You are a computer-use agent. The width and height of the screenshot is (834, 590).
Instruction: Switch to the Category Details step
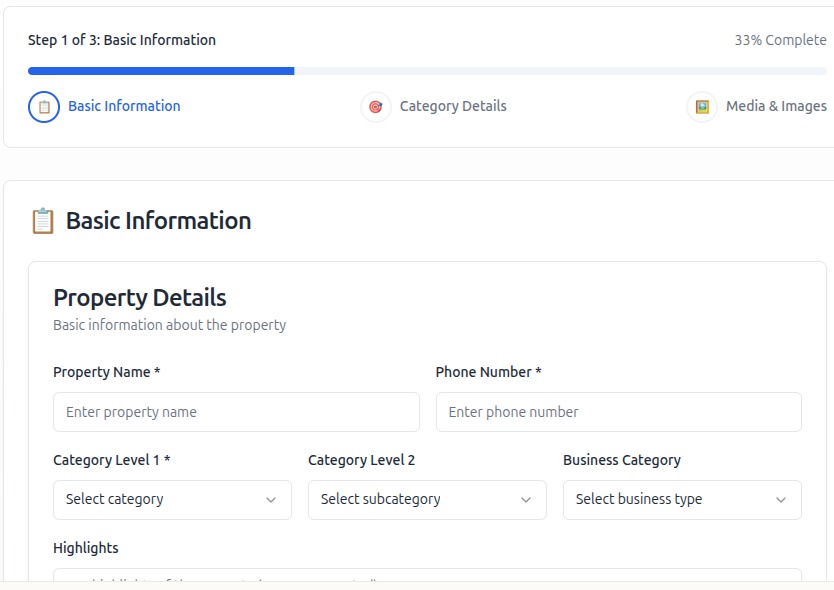(453, 106)
